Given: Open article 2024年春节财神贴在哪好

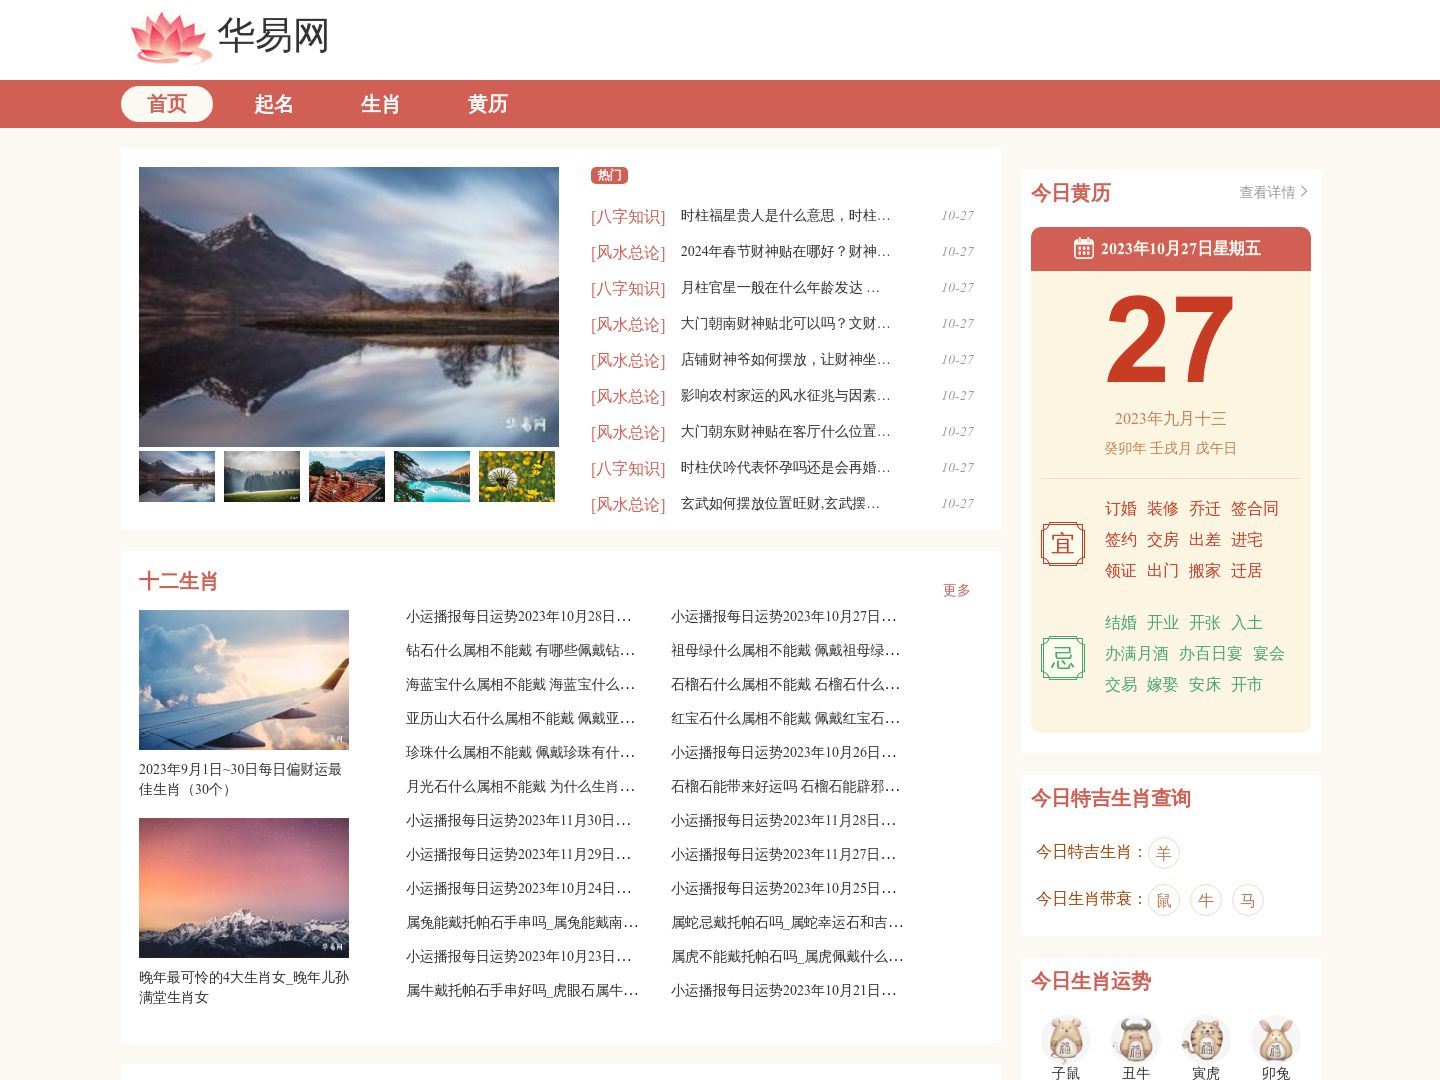Looking at the screenshot, I should click(x=785, y=252).
